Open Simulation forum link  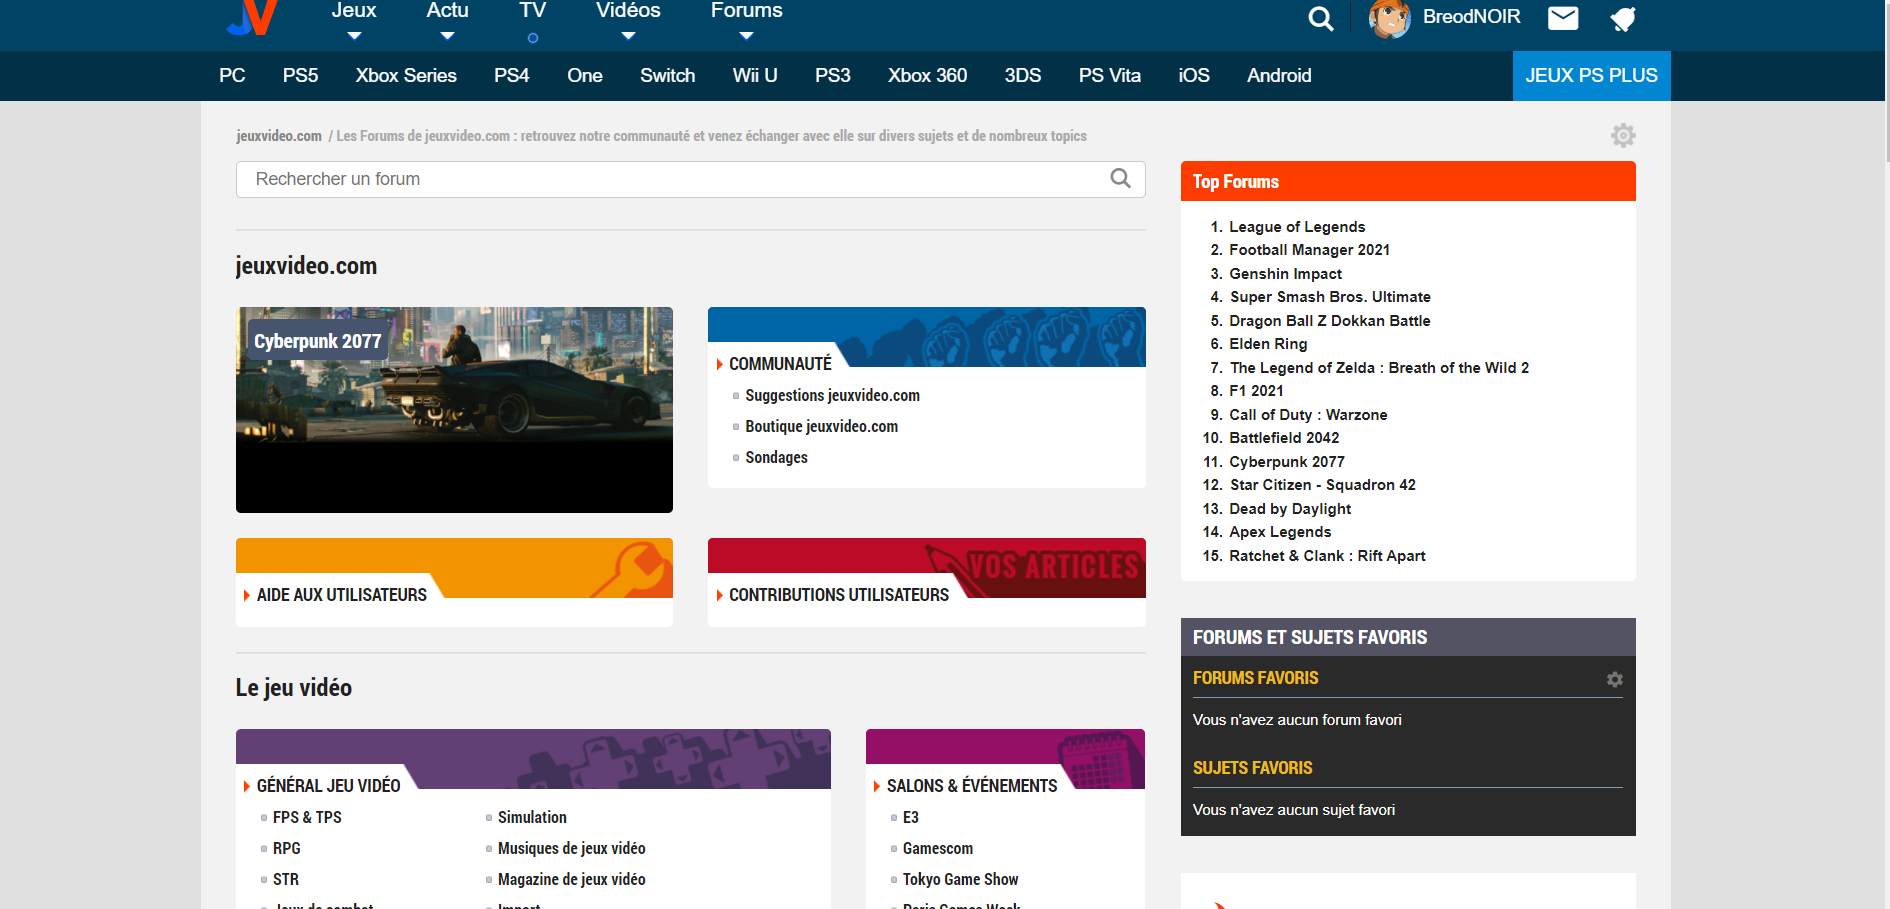pyautogui.click(x=532, y=818)
